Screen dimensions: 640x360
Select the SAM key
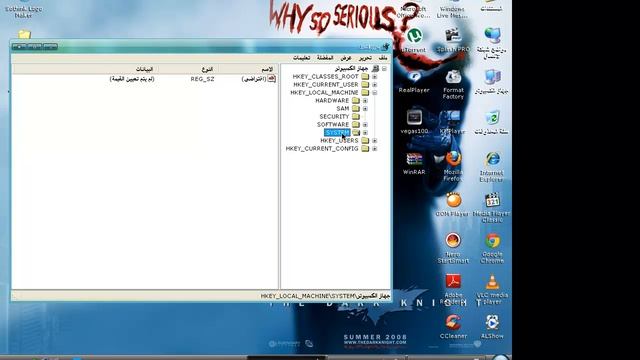click(343, 109)
